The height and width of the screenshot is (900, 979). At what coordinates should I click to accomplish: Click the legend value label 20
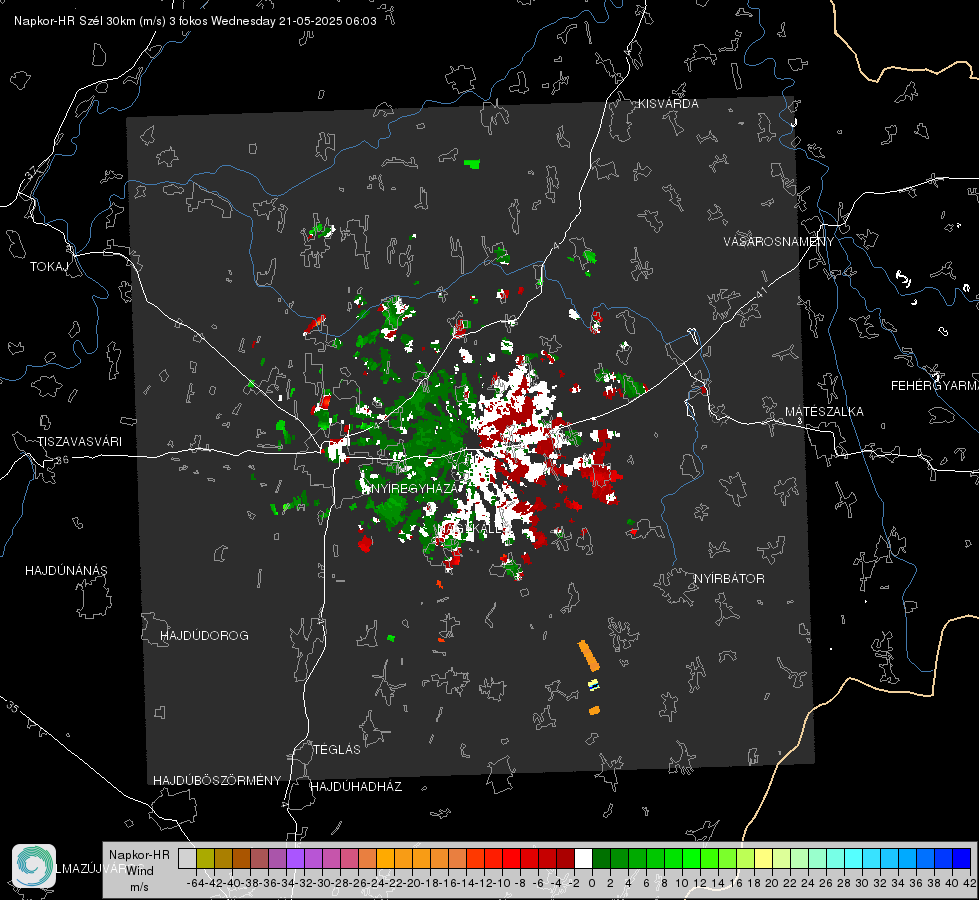772,883
